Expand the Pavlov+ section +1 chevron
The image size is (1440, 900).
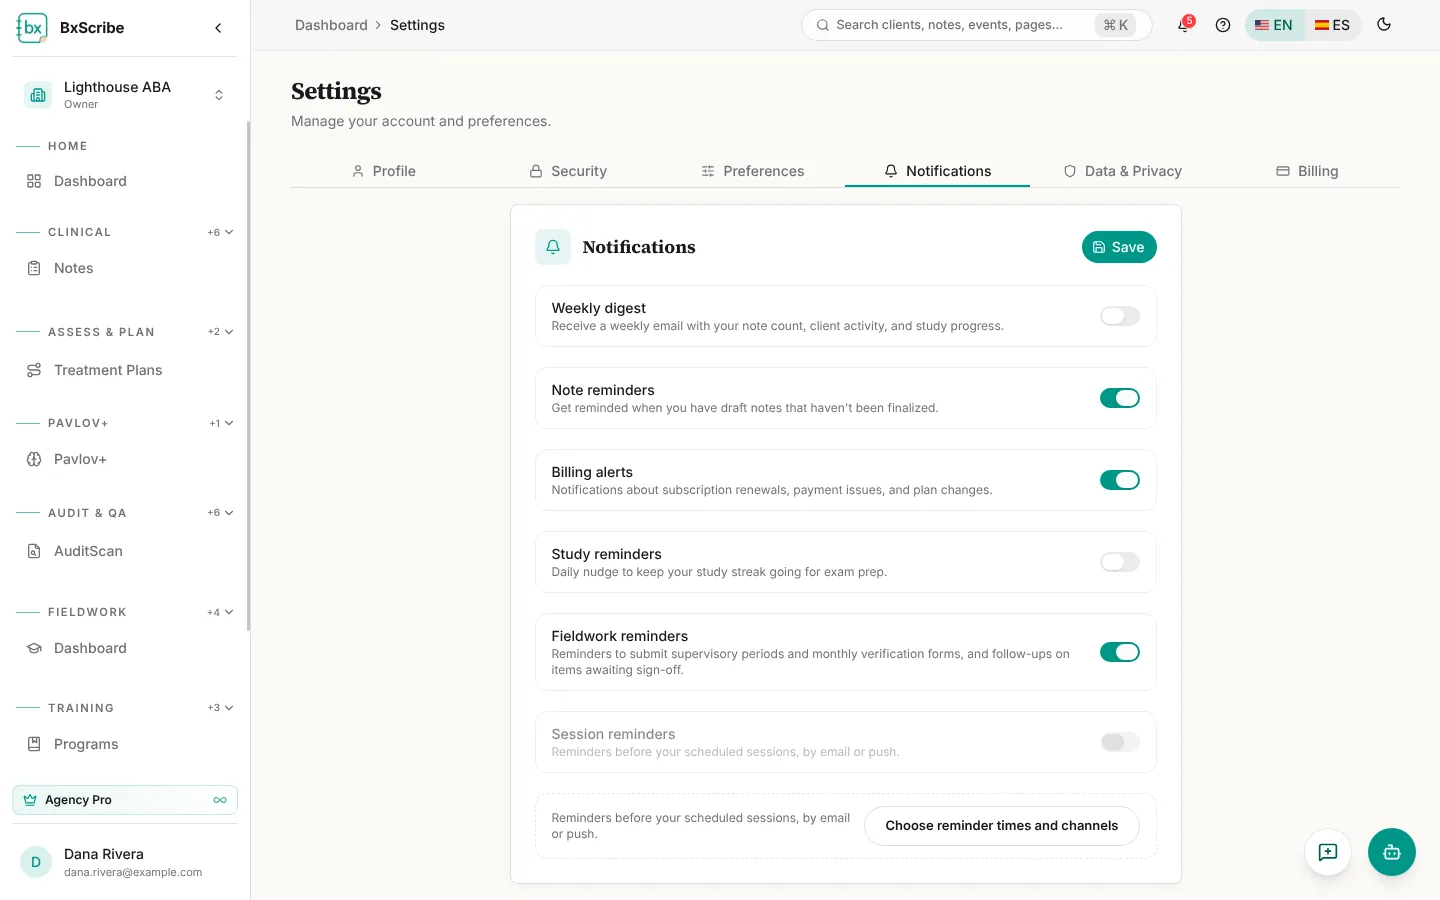coord(222,423)
